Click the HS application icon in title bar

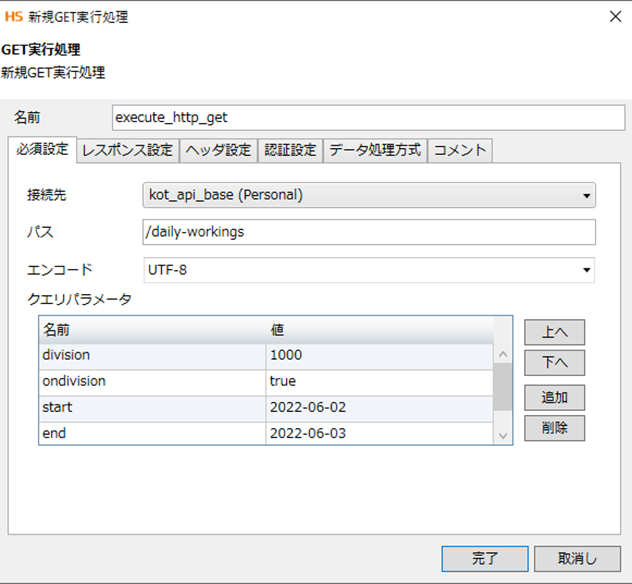coord(15,17)
